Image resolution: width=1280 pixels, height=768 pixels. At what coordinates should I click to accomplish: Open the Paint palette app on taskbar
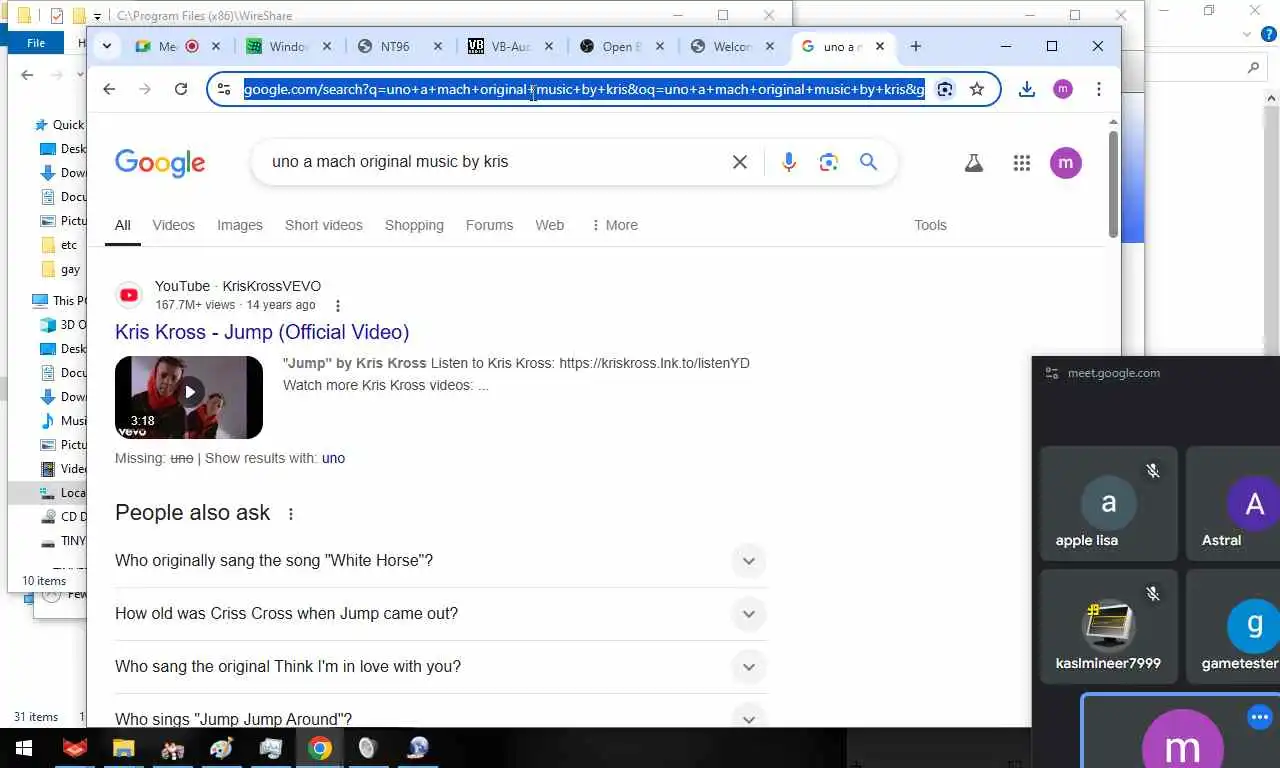pos(221,748)
